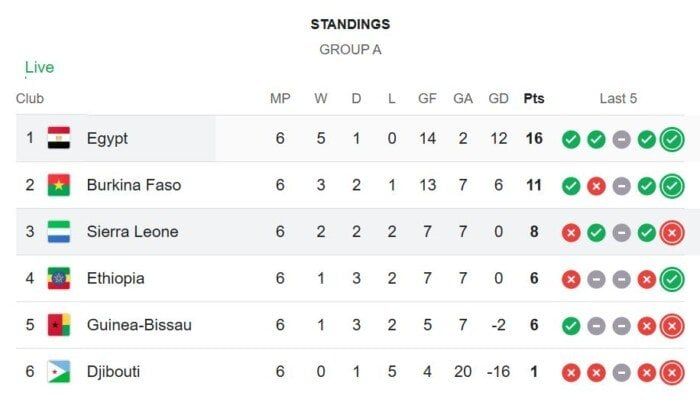
Task: Click the Djibouti team name link
Action: point(113,372)
